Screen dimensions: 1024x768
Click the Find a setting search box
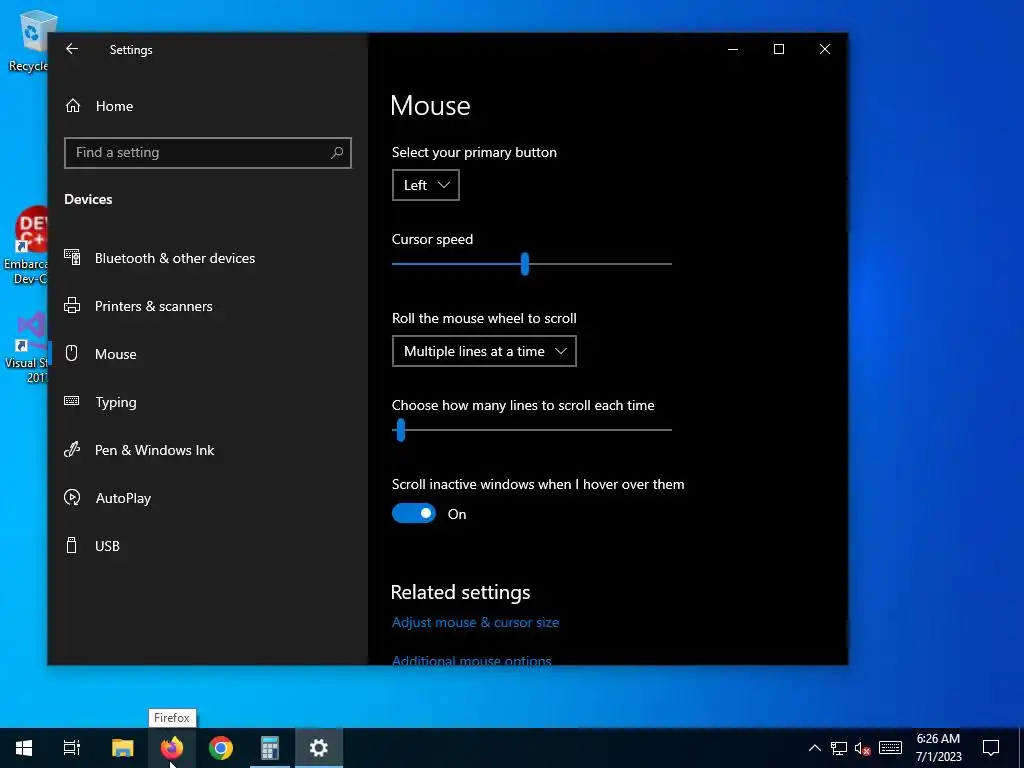[208, 152]
